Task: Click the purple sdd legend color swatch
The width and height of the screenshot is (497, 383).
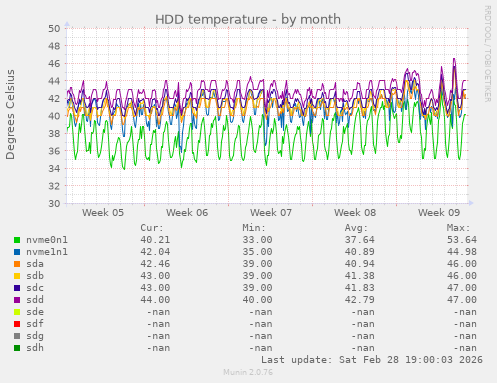Action: click(x=17, y=300)
